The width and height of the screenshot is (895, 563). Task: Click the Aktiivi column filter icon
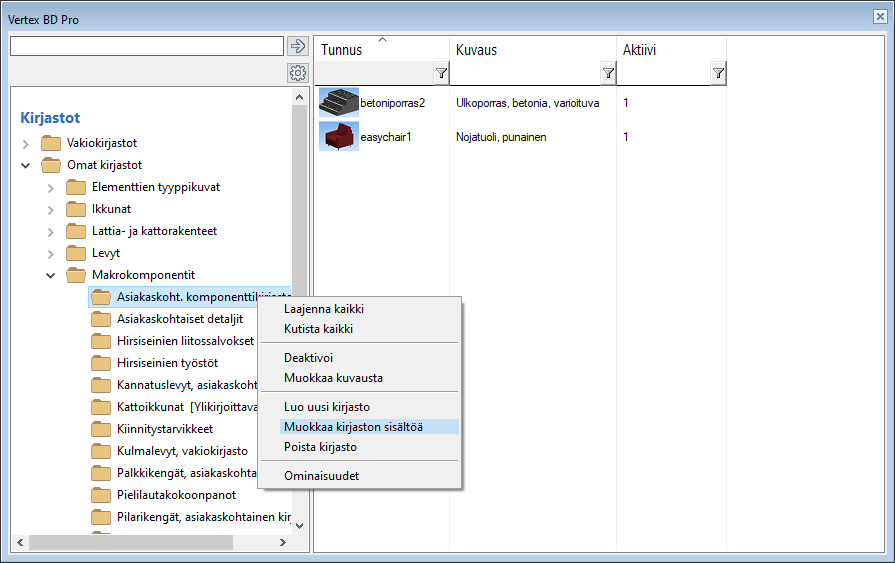[x=718, y=73]
